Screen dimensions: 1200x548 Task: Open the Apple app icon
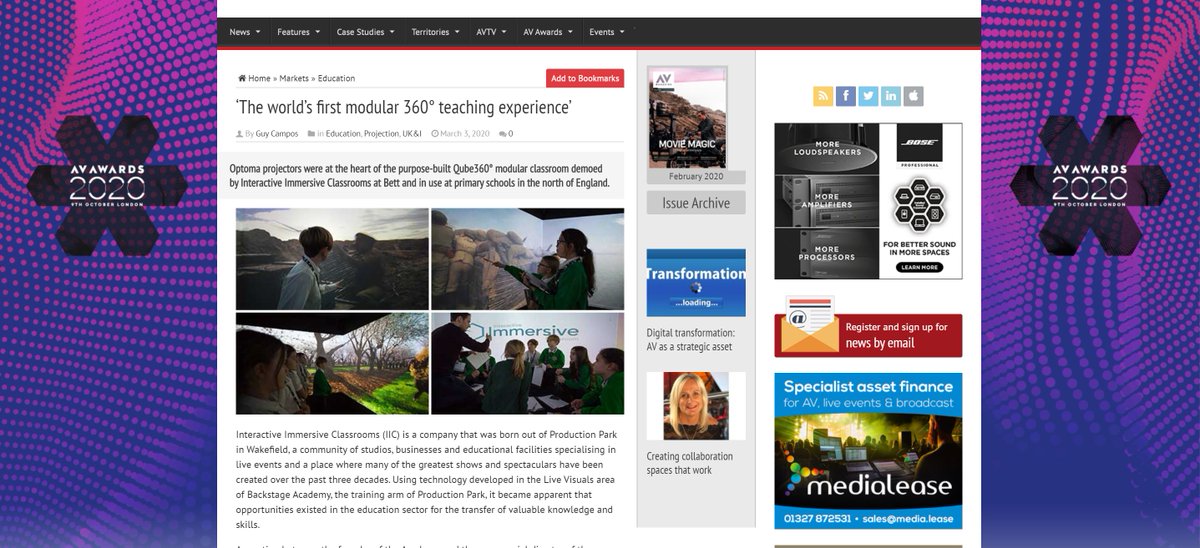(x=913, y=96)
